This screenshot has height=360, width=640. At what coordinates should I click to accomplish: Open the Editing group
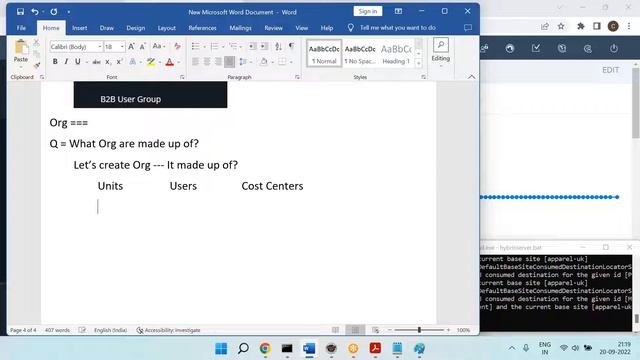coord(441,53)
